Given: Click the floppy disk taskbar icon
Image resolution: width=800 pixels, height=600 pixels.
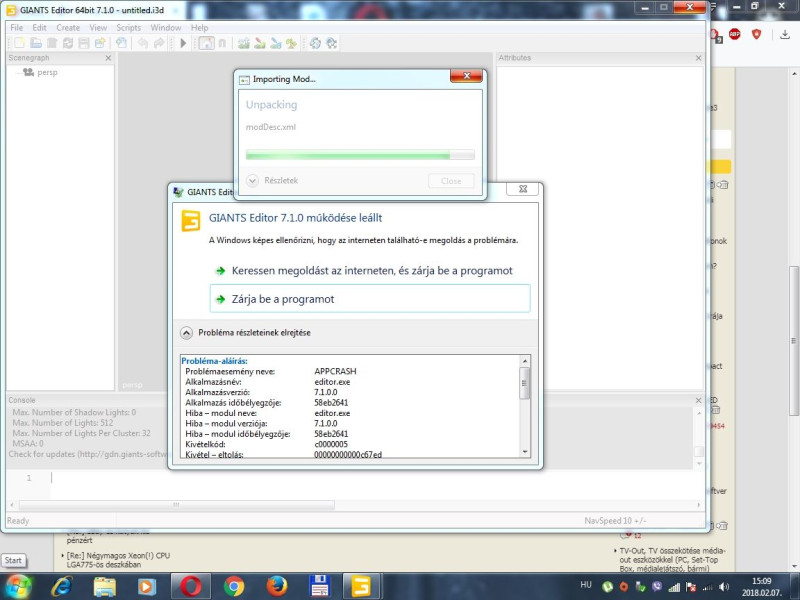Looking at the screenshot, I should (319, 586).
